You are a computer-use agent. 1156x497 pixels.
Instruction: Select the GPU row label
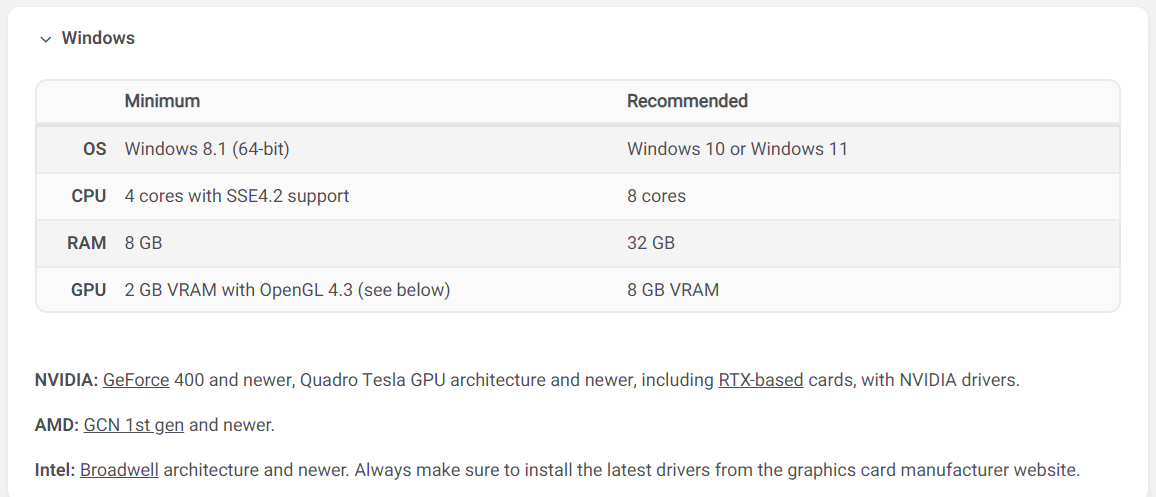pos(88,290)
